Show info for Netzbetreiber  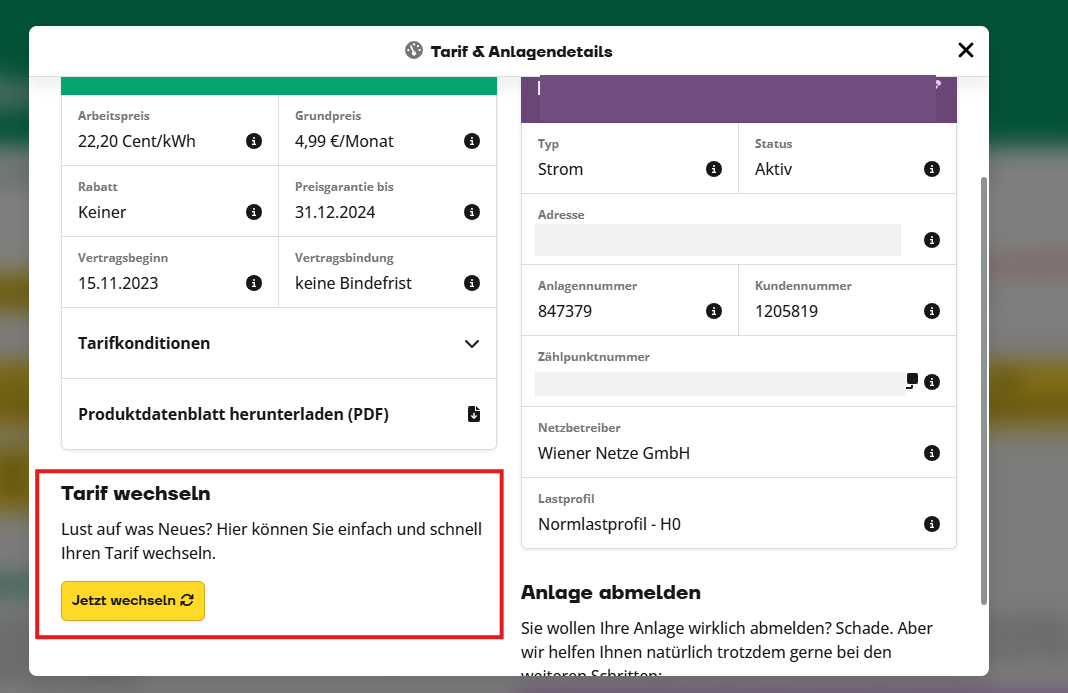[932, 453]
